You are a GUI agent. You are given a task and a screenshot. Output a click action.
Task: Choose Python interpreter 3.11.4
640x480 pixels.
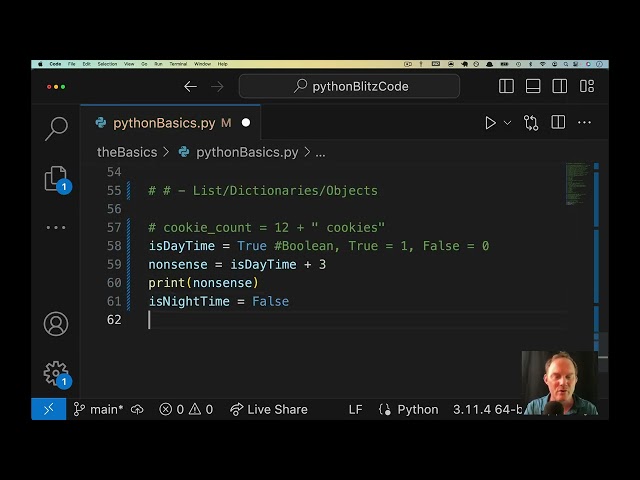tap(487, 409)
